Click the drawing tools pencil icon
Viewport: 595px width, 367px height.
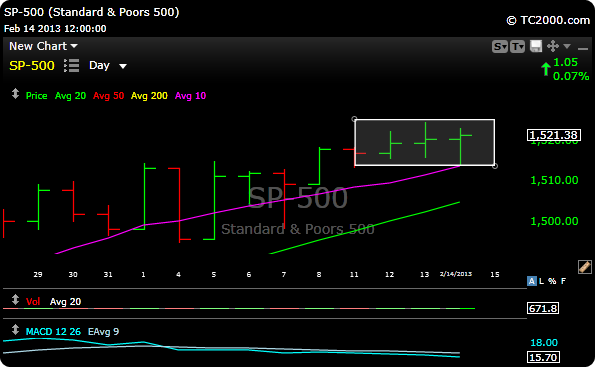(584, 267)
